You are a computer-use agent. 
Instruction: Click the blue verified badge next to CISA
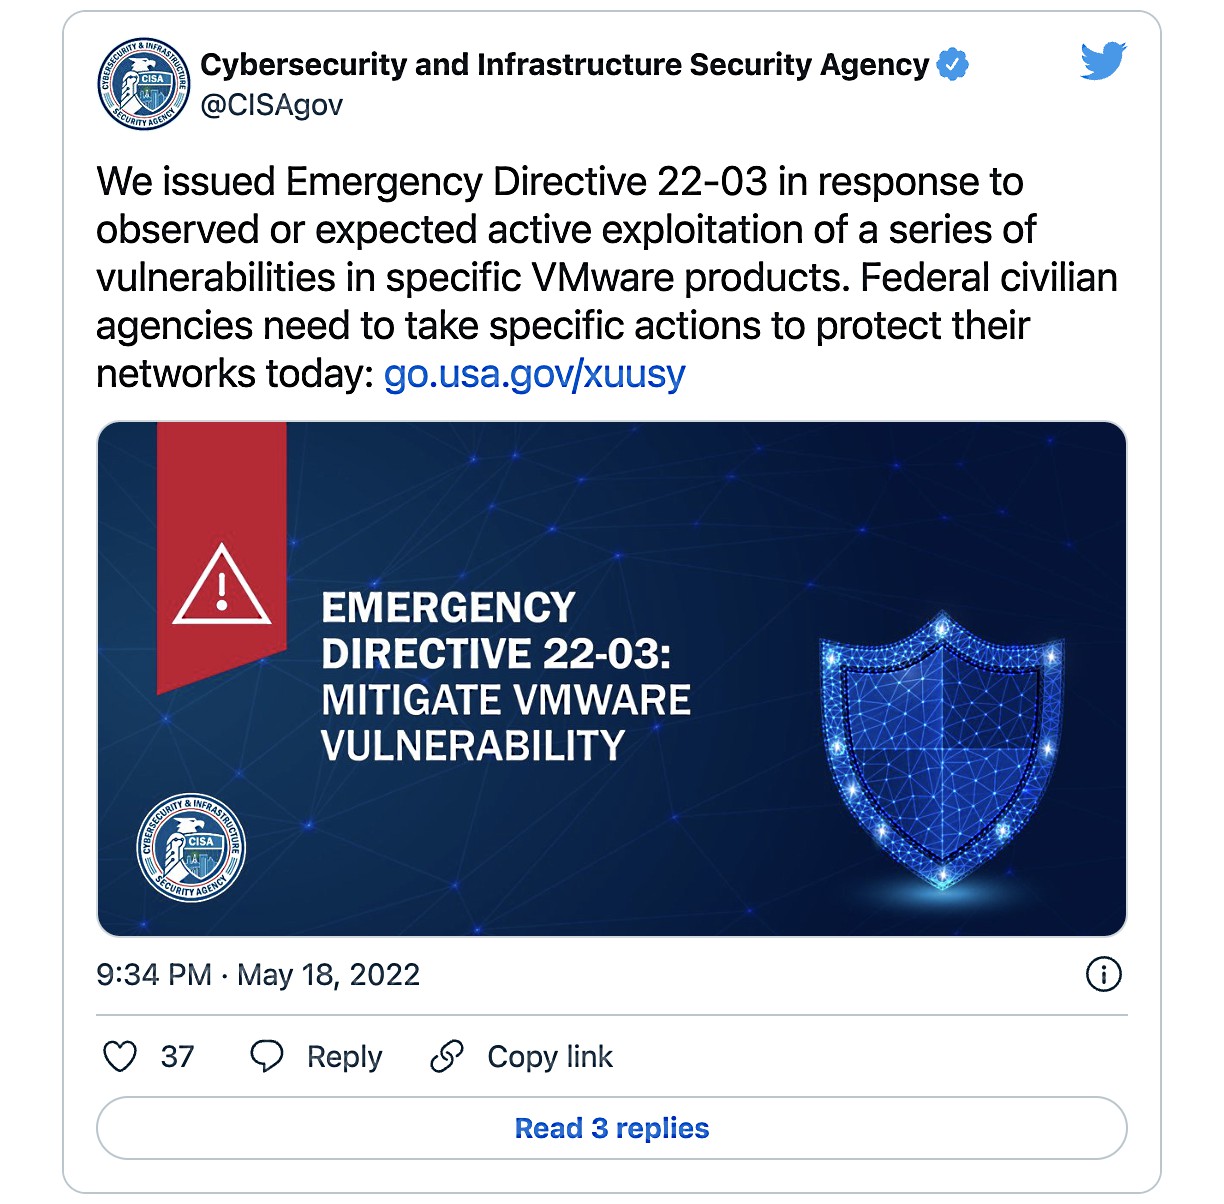(x=952, y=63)
